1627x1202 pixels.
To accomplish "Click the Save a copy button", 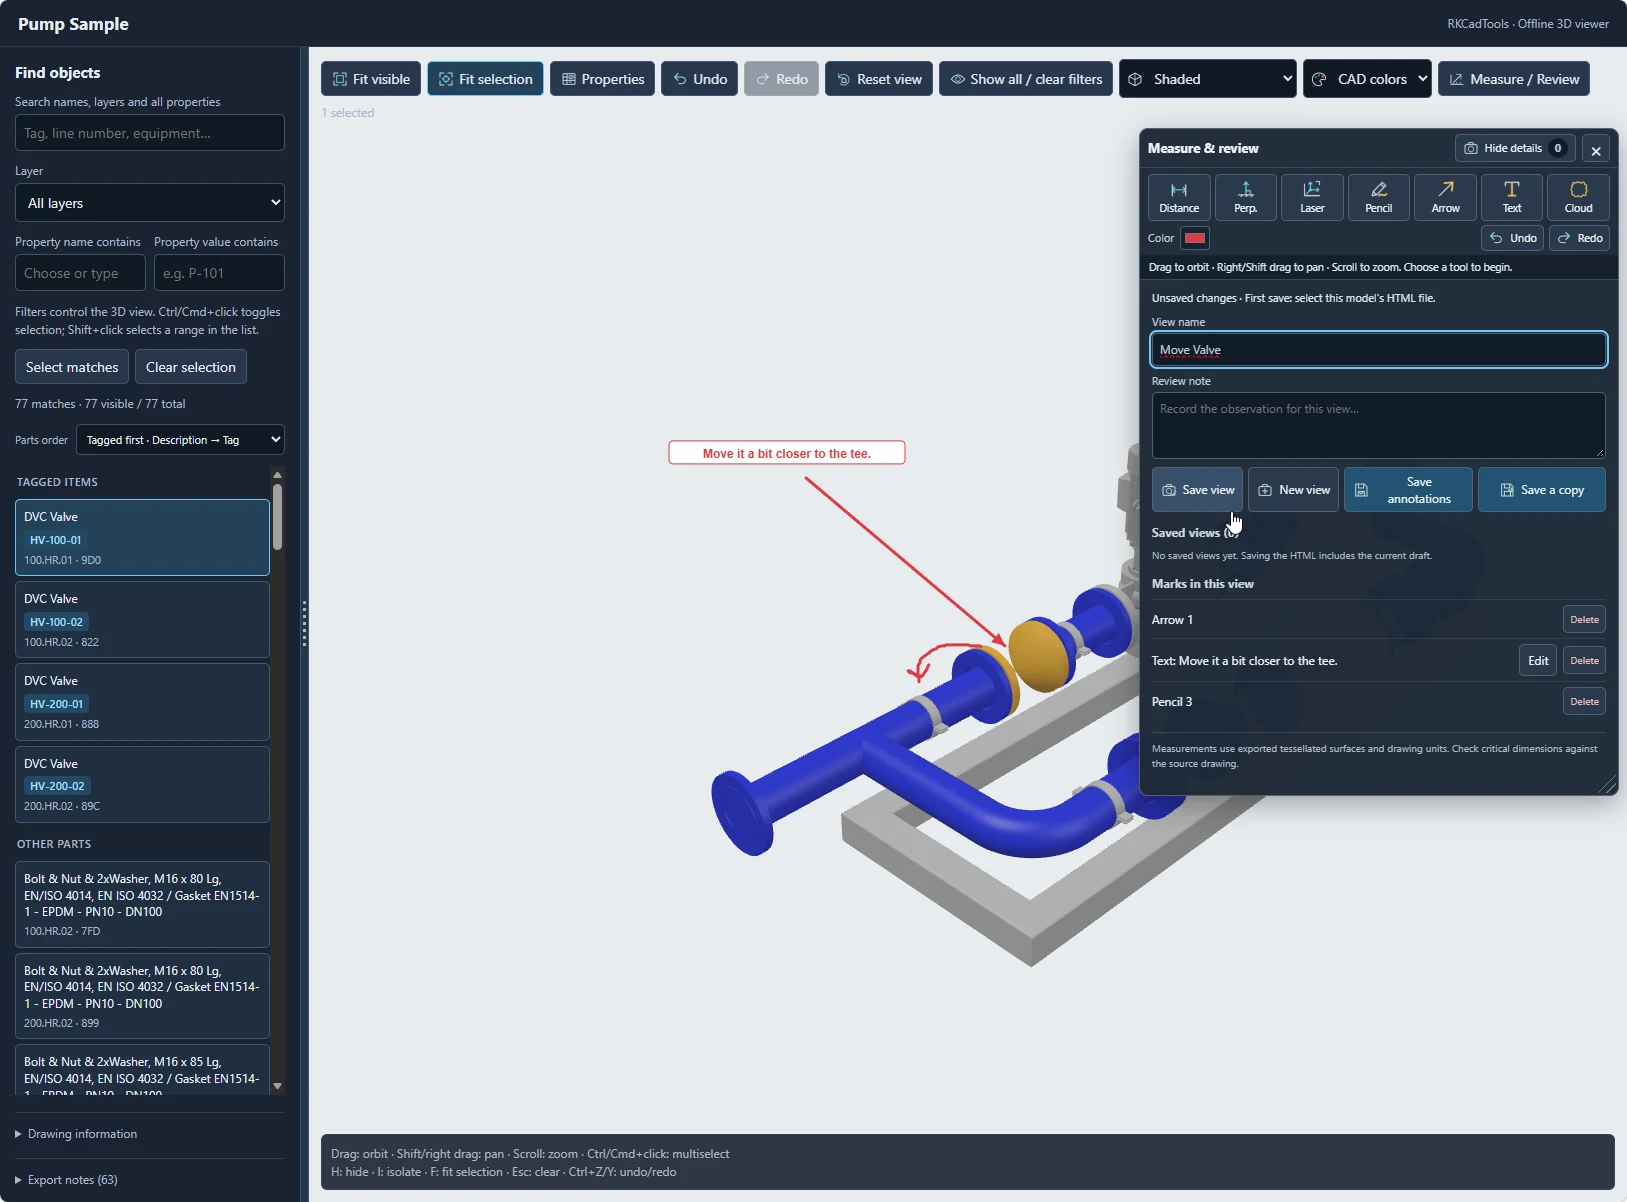I will [x=1542, y=490].
